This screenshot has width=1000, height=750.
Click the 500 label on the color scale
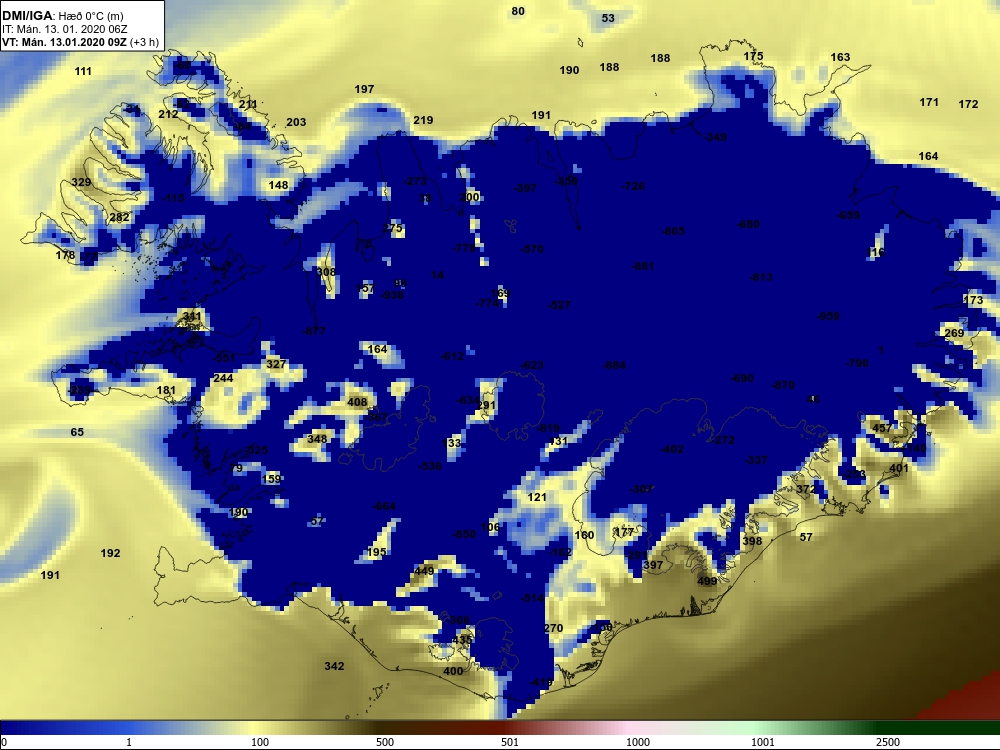click(385, 742)
